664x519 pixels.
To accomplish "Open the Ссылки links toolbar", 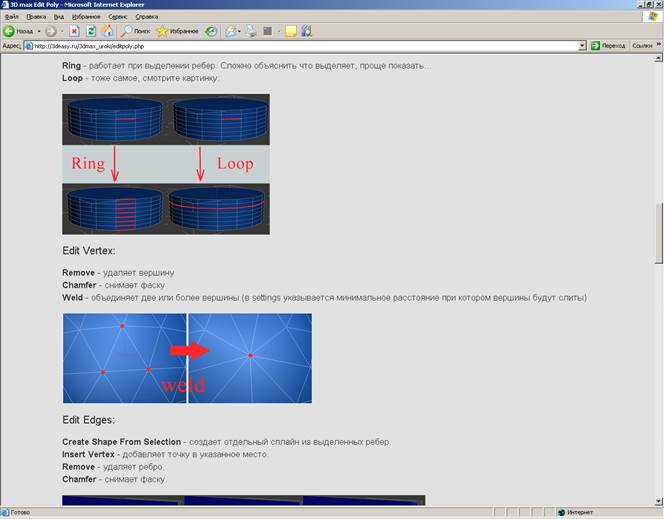I will click(642, 46).
